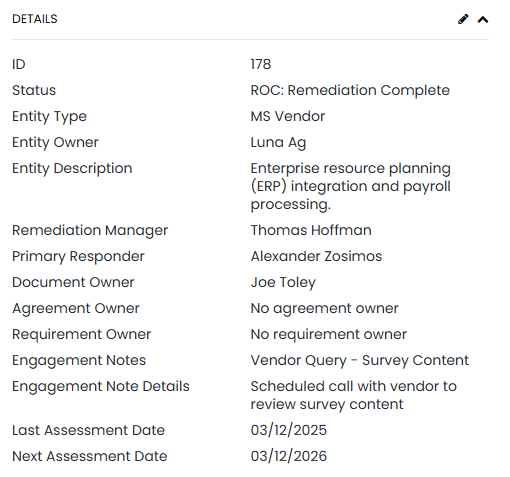Select the ID value 178

(x=261, y=64)
